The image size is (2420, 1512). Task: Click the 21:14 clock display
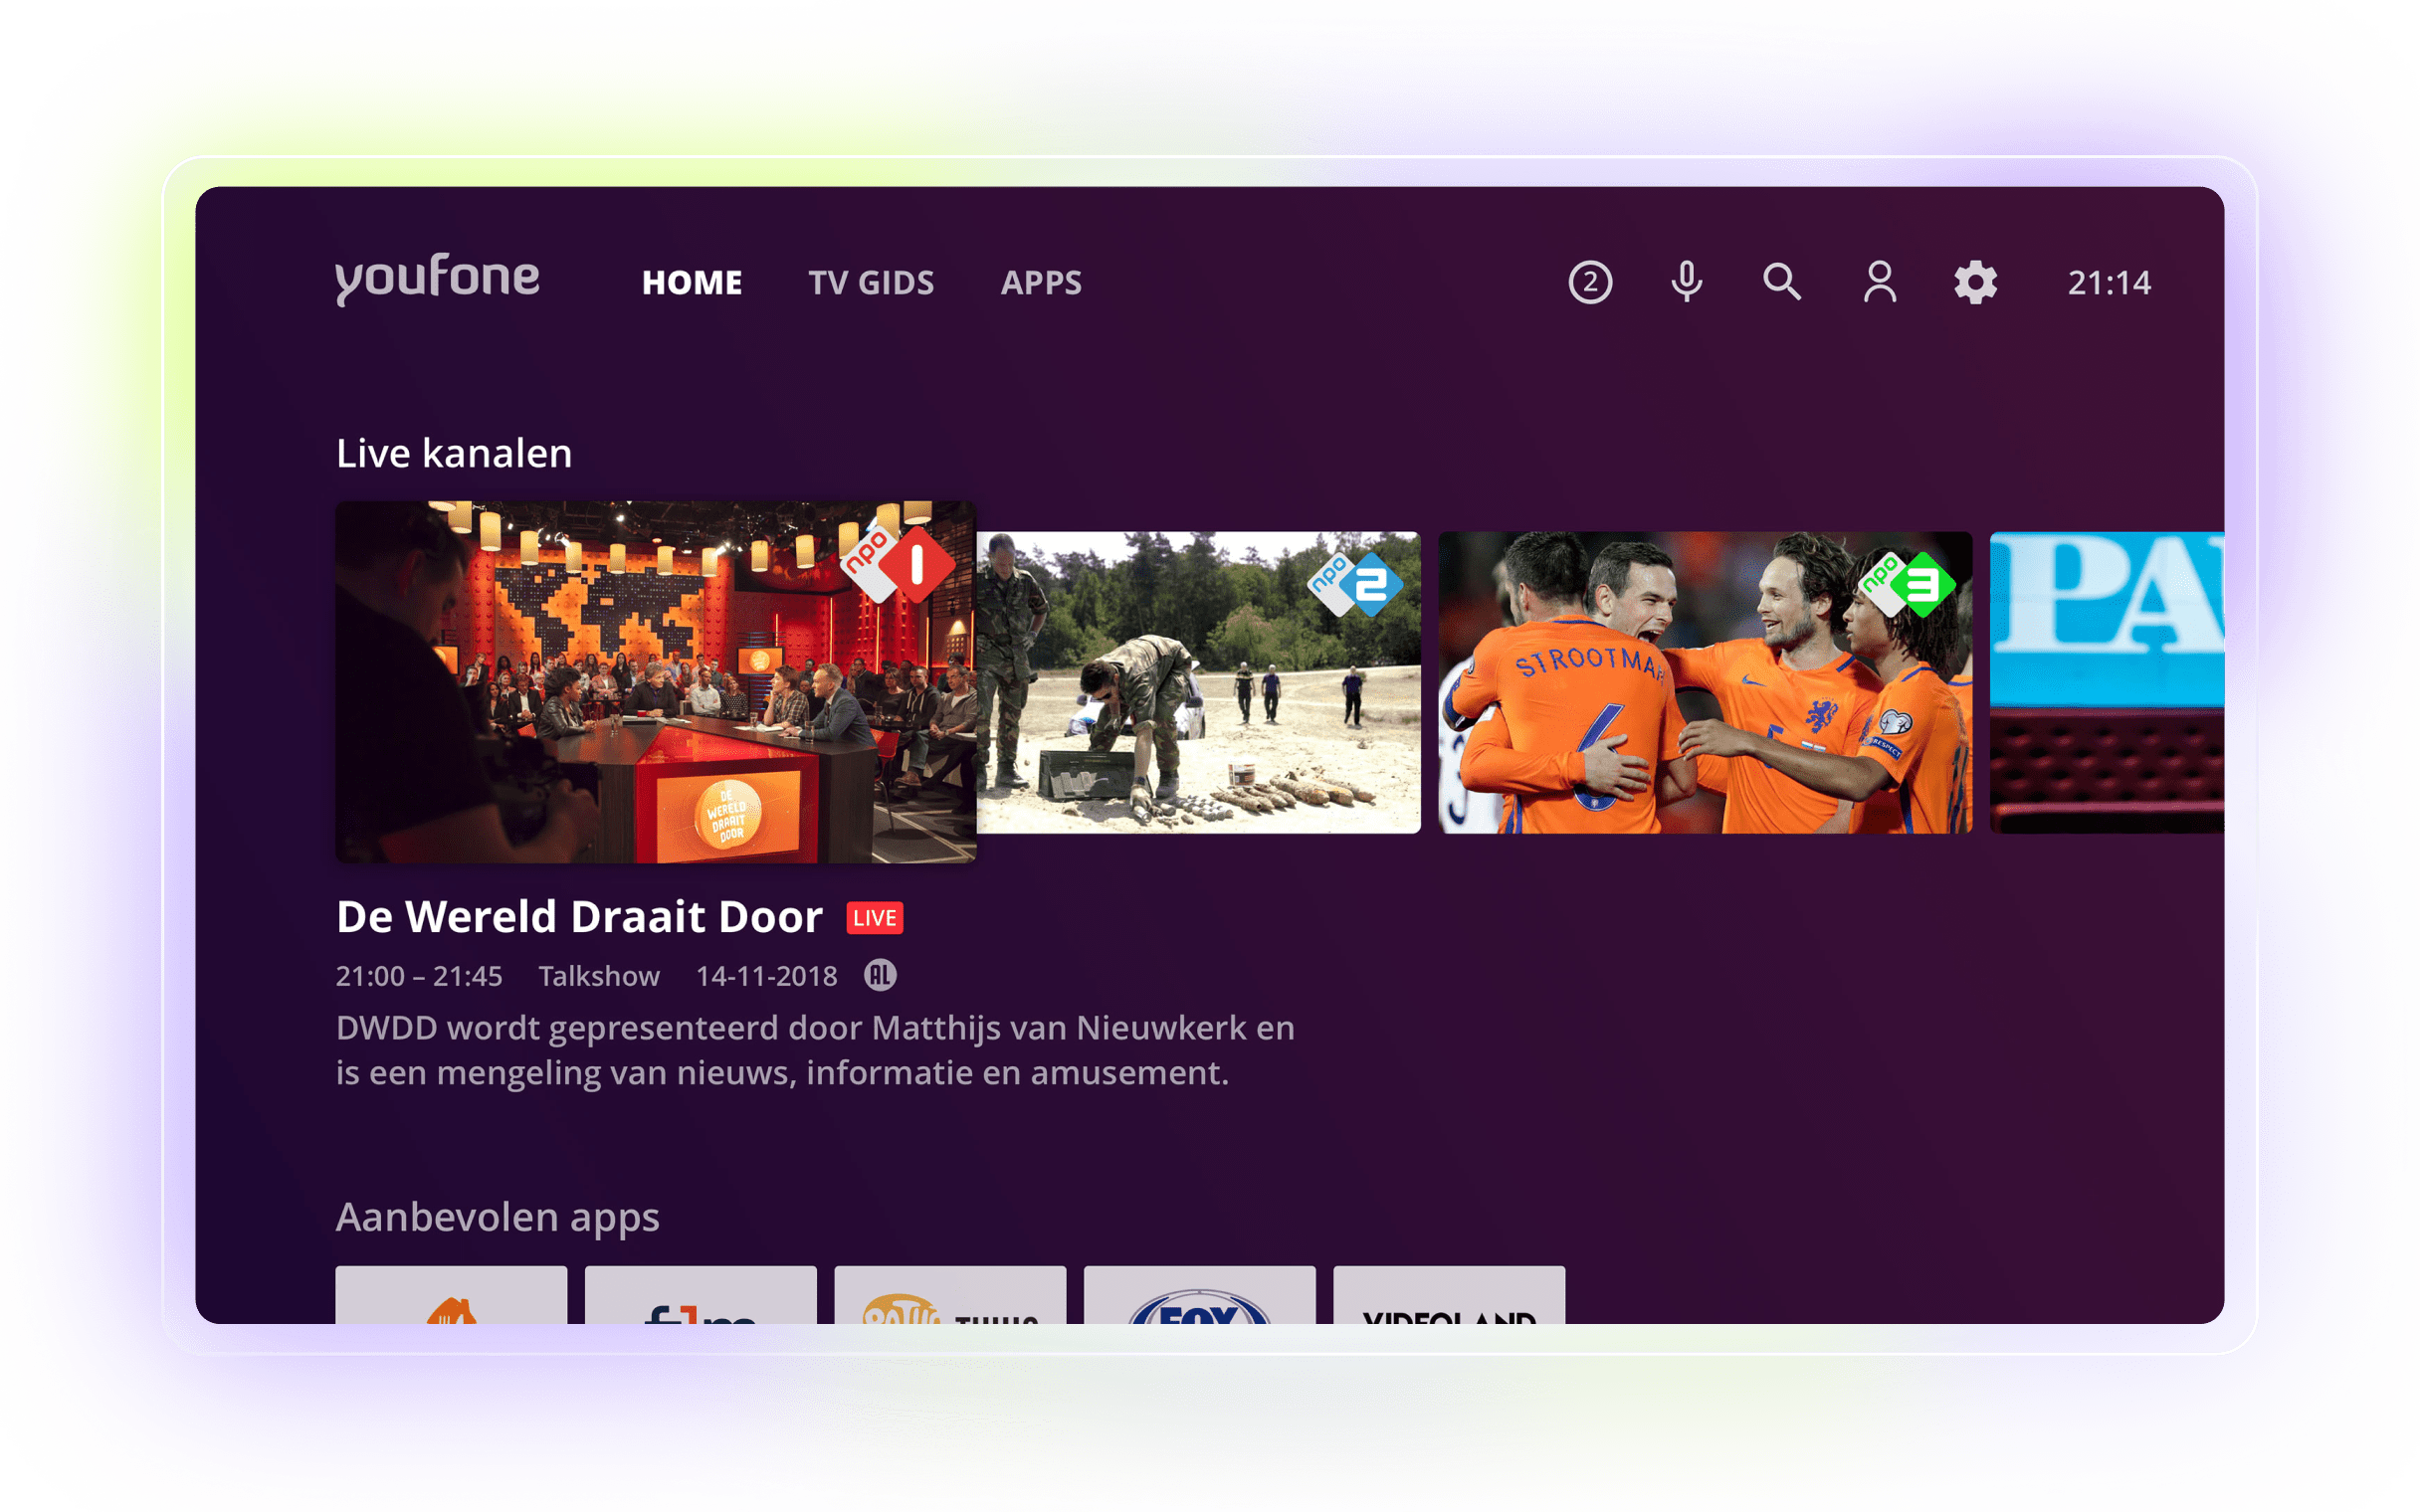coord(2109,283)
